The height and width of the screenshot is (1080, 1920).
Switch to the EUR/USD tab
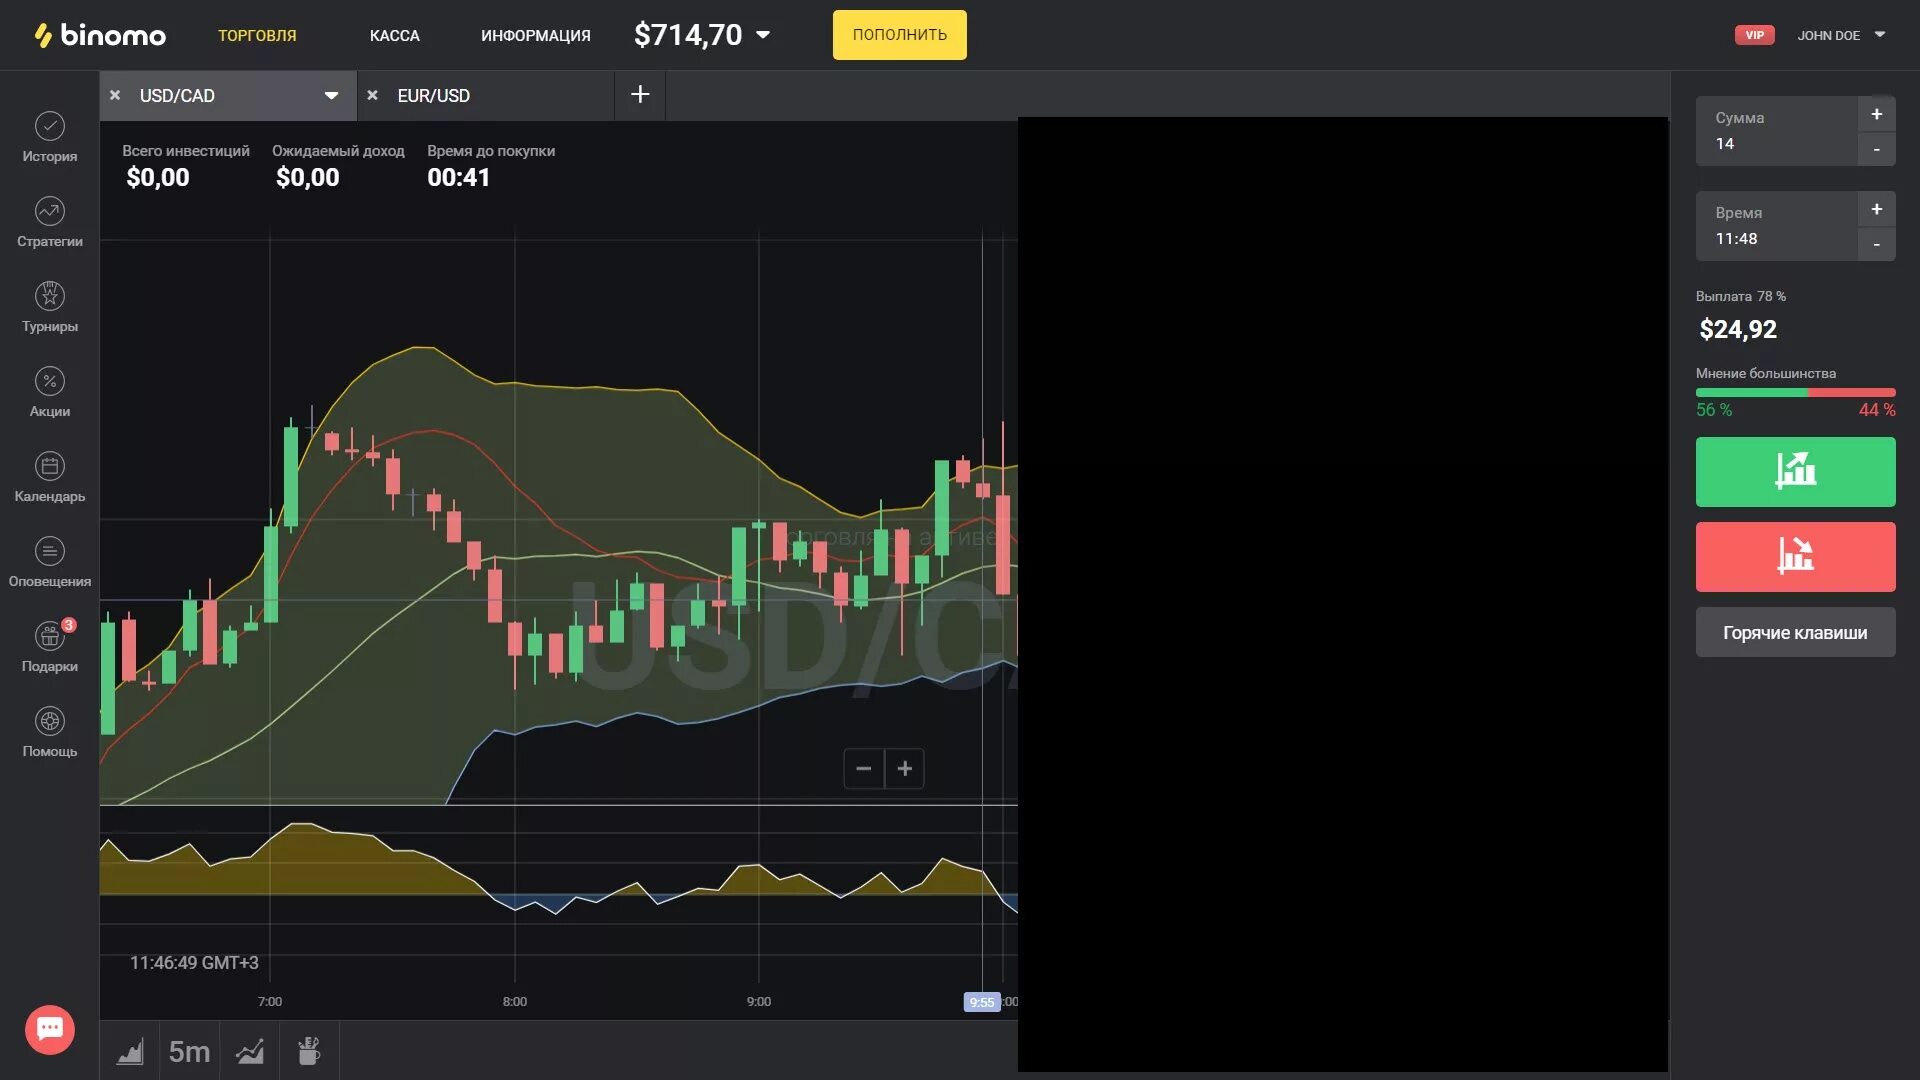[433, 96]
